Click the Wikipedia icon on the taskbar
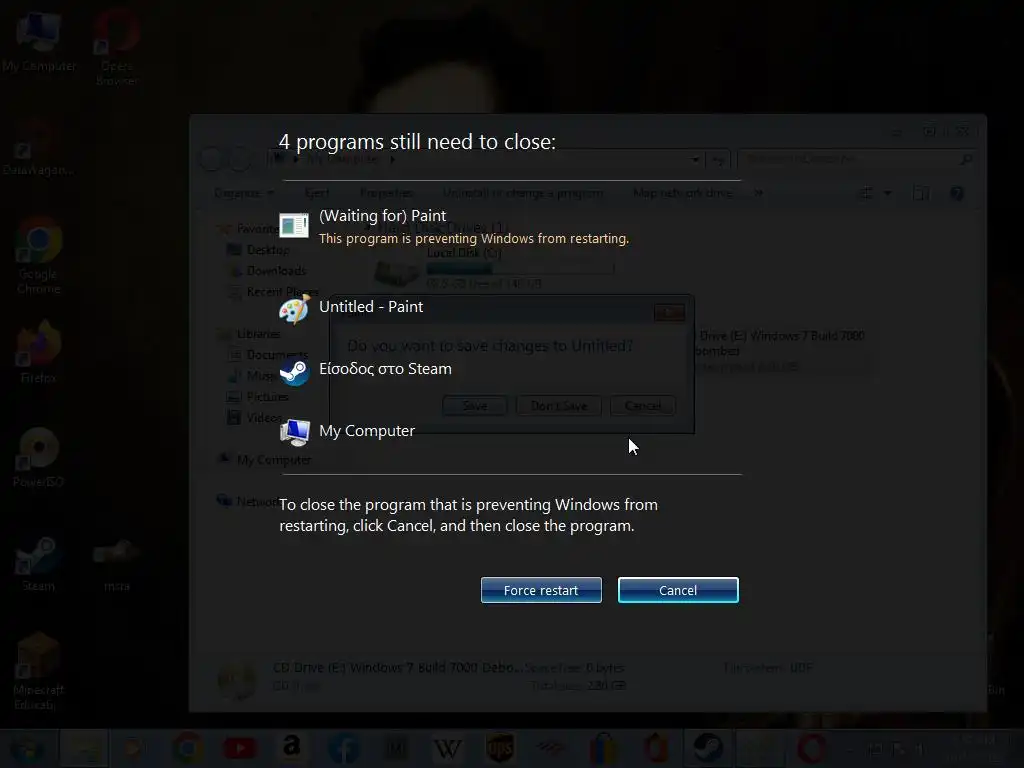This screenshot has width=1024, height=768. (x=447, y=748)
